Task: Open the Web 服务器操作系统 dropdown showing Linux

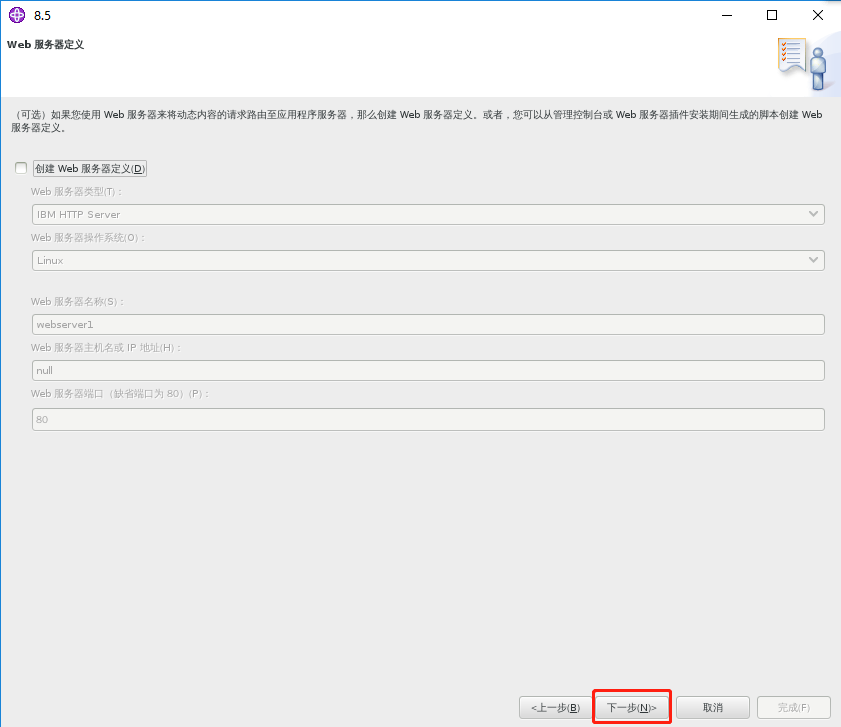Action: pos(428,260)
